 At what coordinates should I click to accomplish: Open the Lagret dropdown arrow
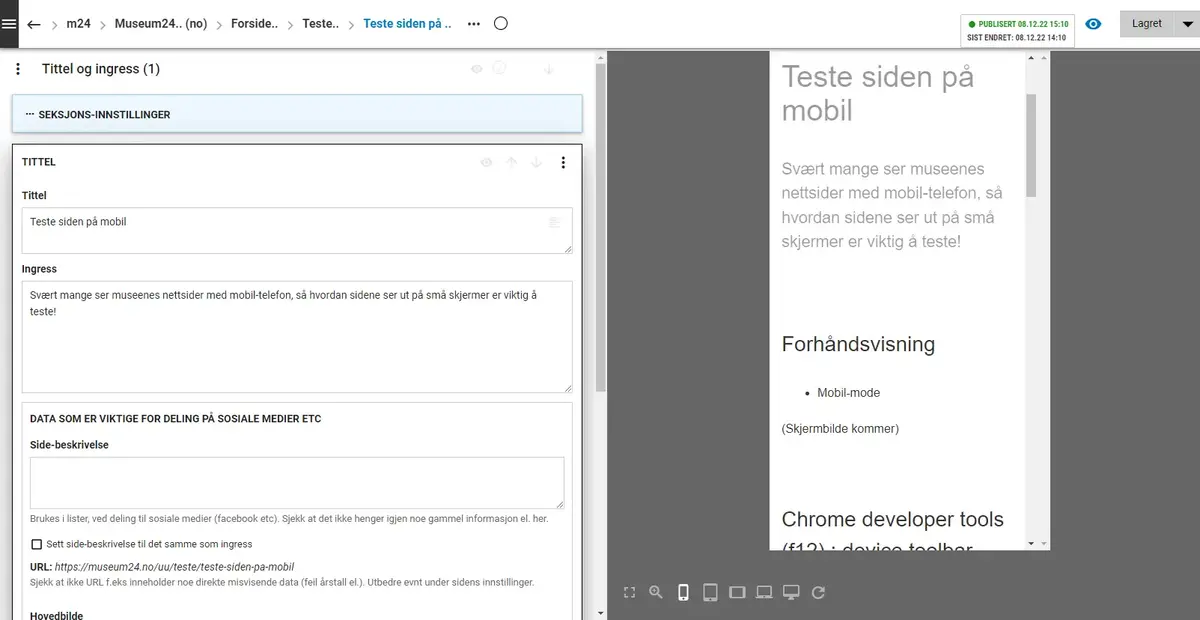click(1183, 24)
